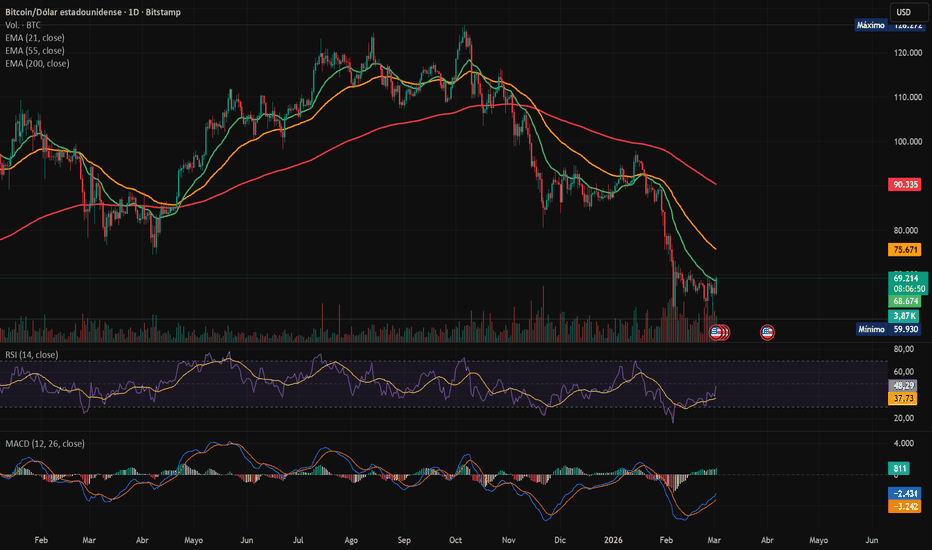Viewport: 932px width, 550px height.
Task: Click the 3,87K volume value tag
Action: tap(904, 316)
